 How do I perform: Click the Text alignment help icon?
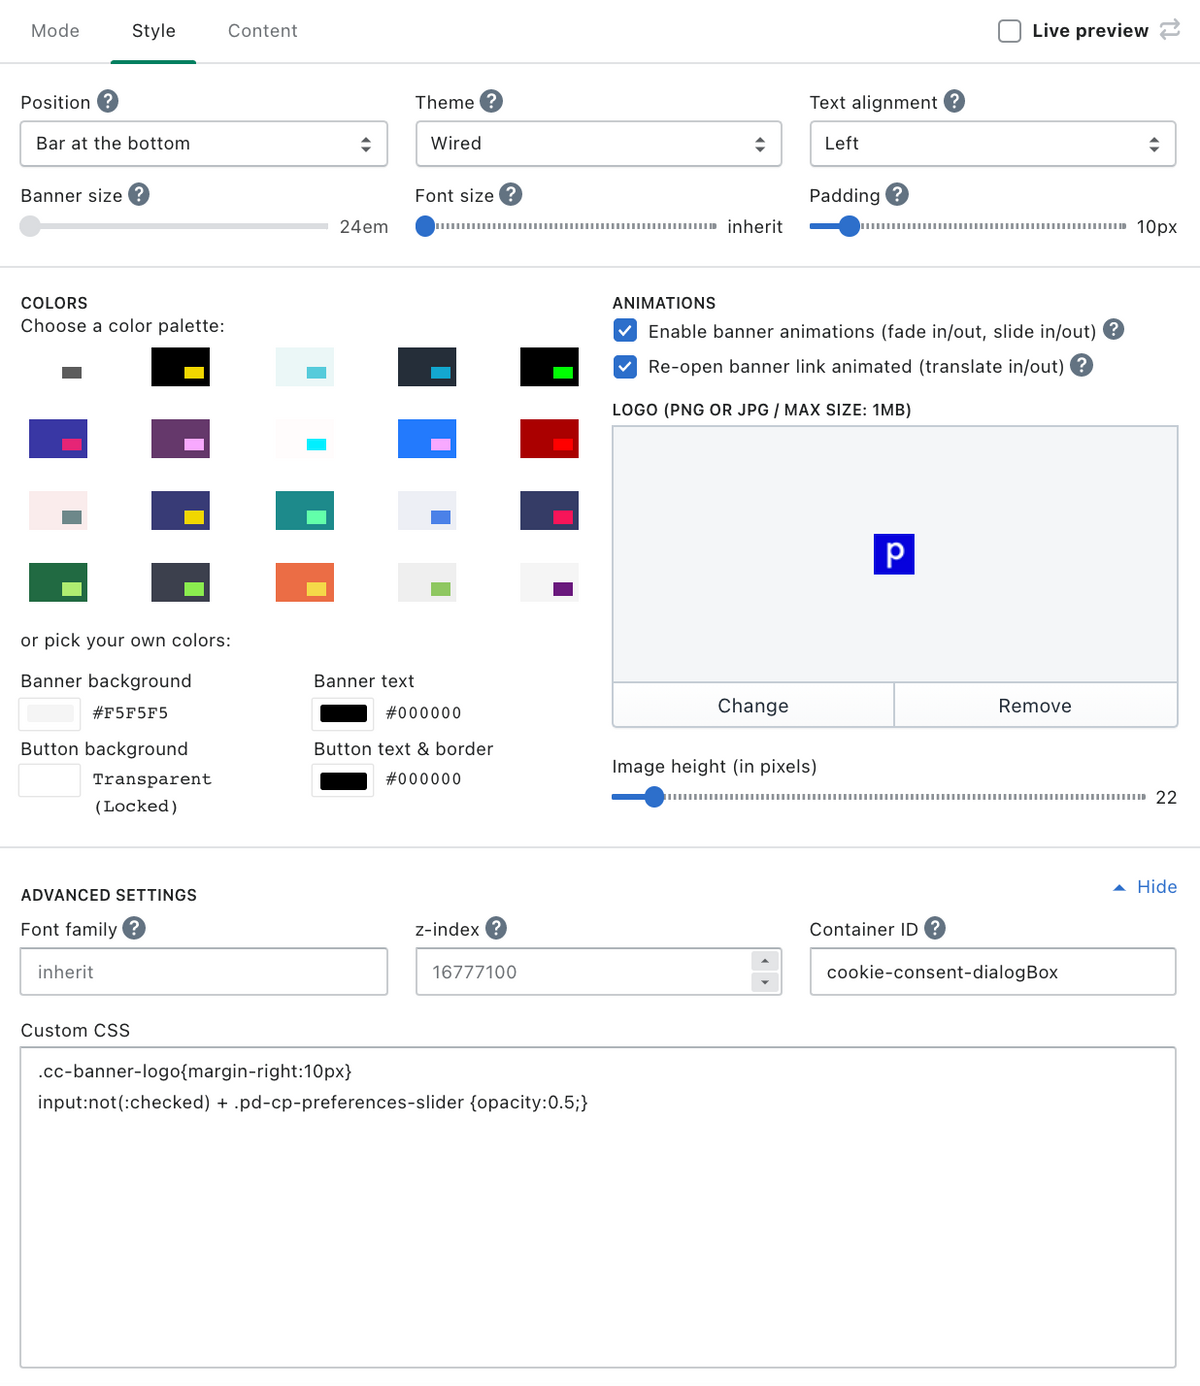click(954, 101)
